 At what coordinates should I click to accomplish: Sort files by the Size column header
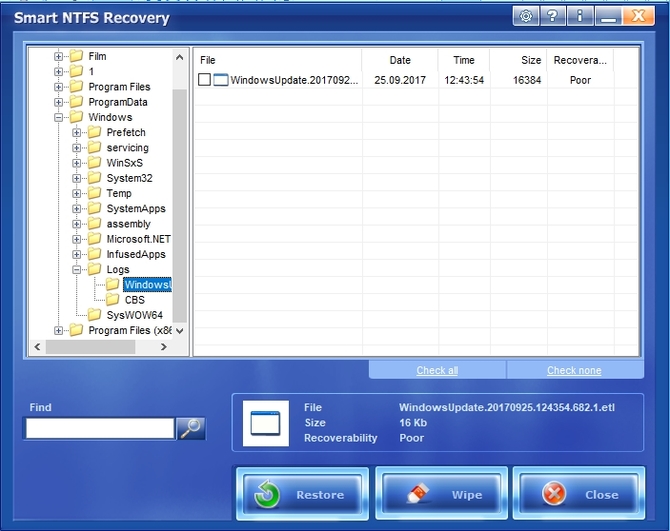coord(530,60)
